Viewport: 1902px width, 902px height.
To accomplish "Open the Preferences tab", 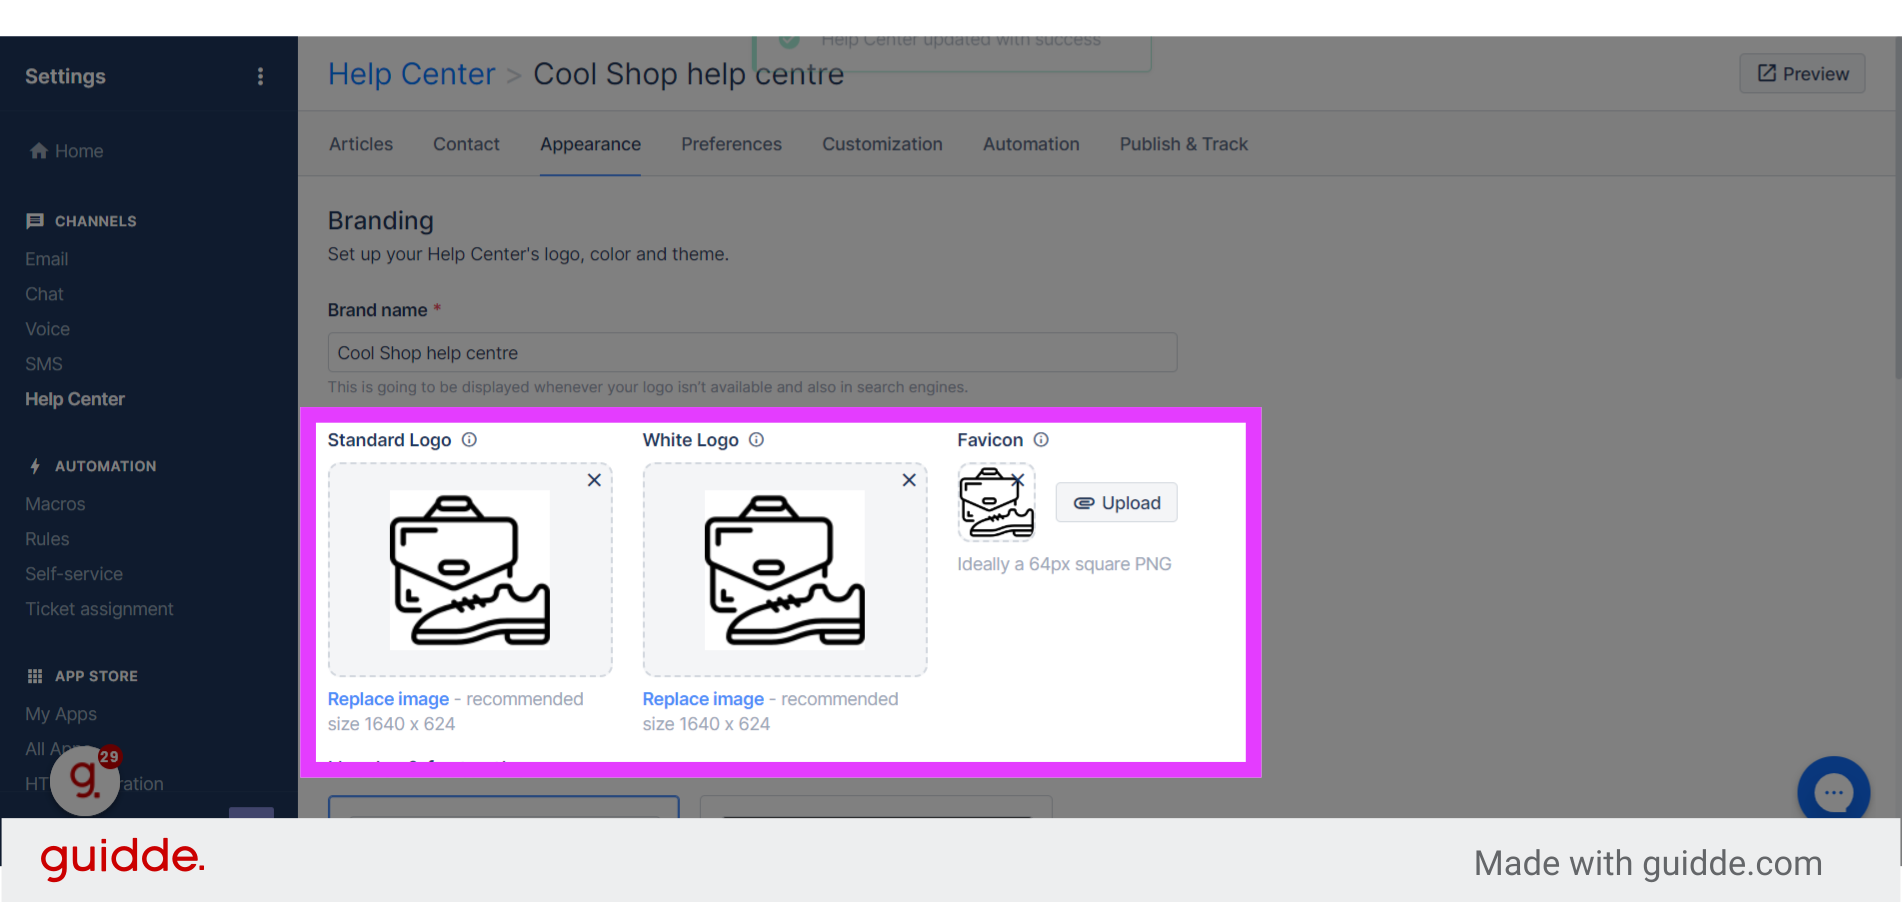I will click(731, 144).
